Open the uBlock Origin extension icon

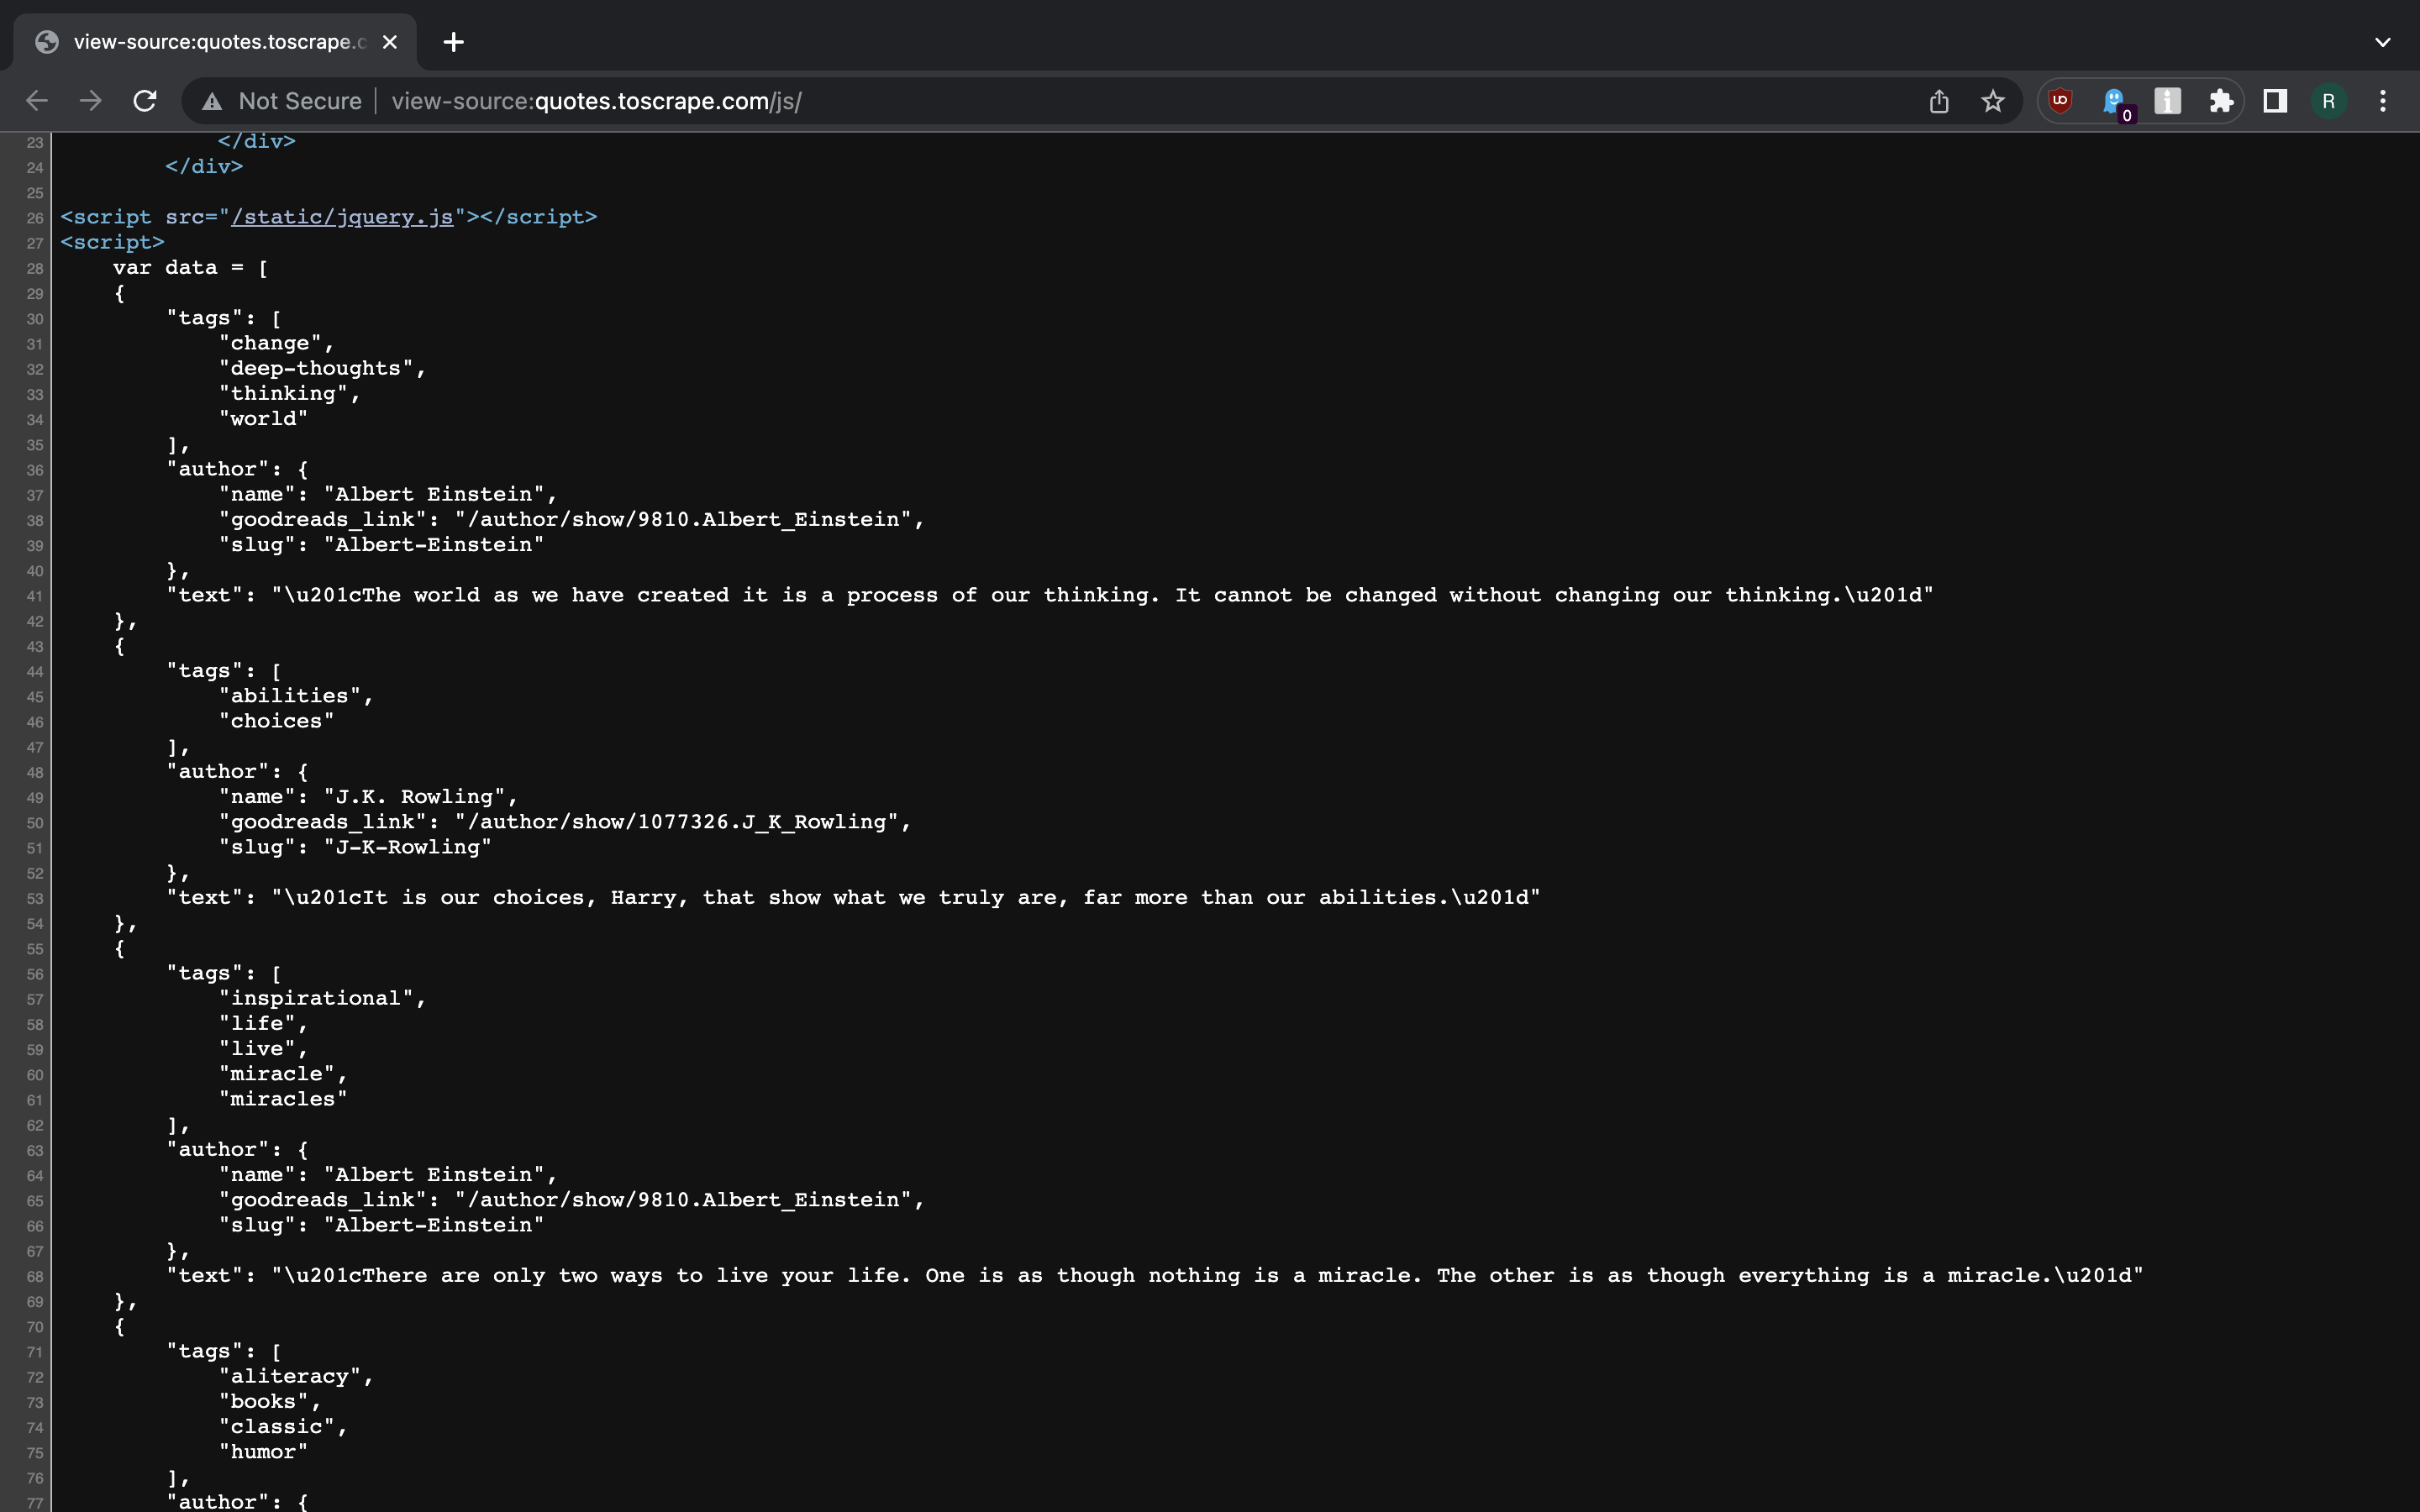(2060, 101)
